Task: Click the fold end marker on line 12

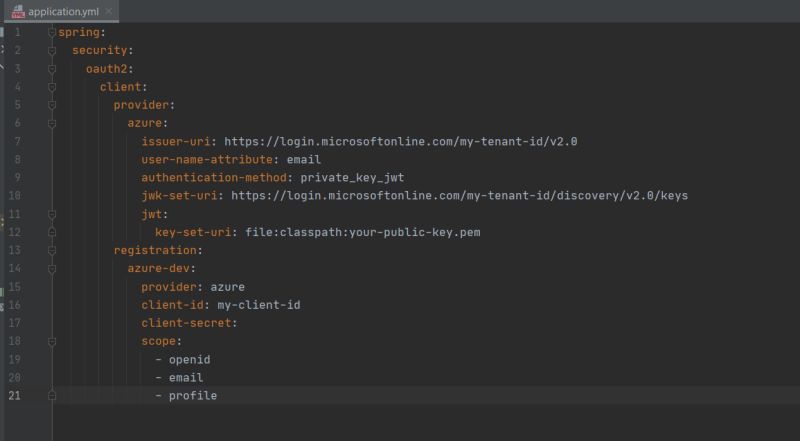Action: pyautogui.click(x=52, y=232)
